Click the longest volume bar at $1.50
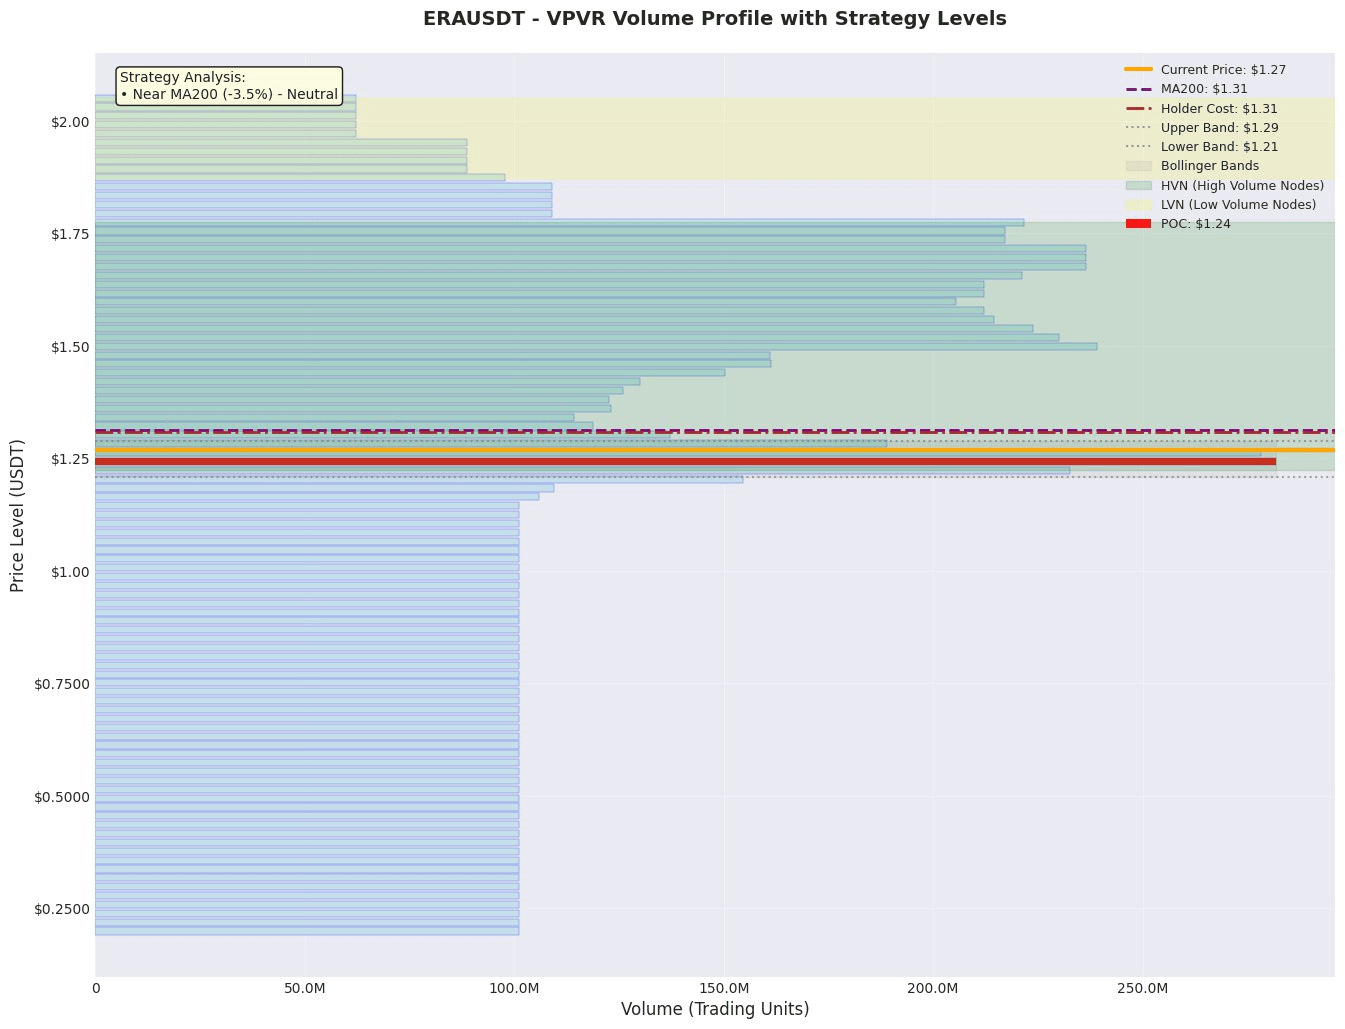Image resolution: width=1345 pixels, height=1029 pixels. tap(596, 347)
